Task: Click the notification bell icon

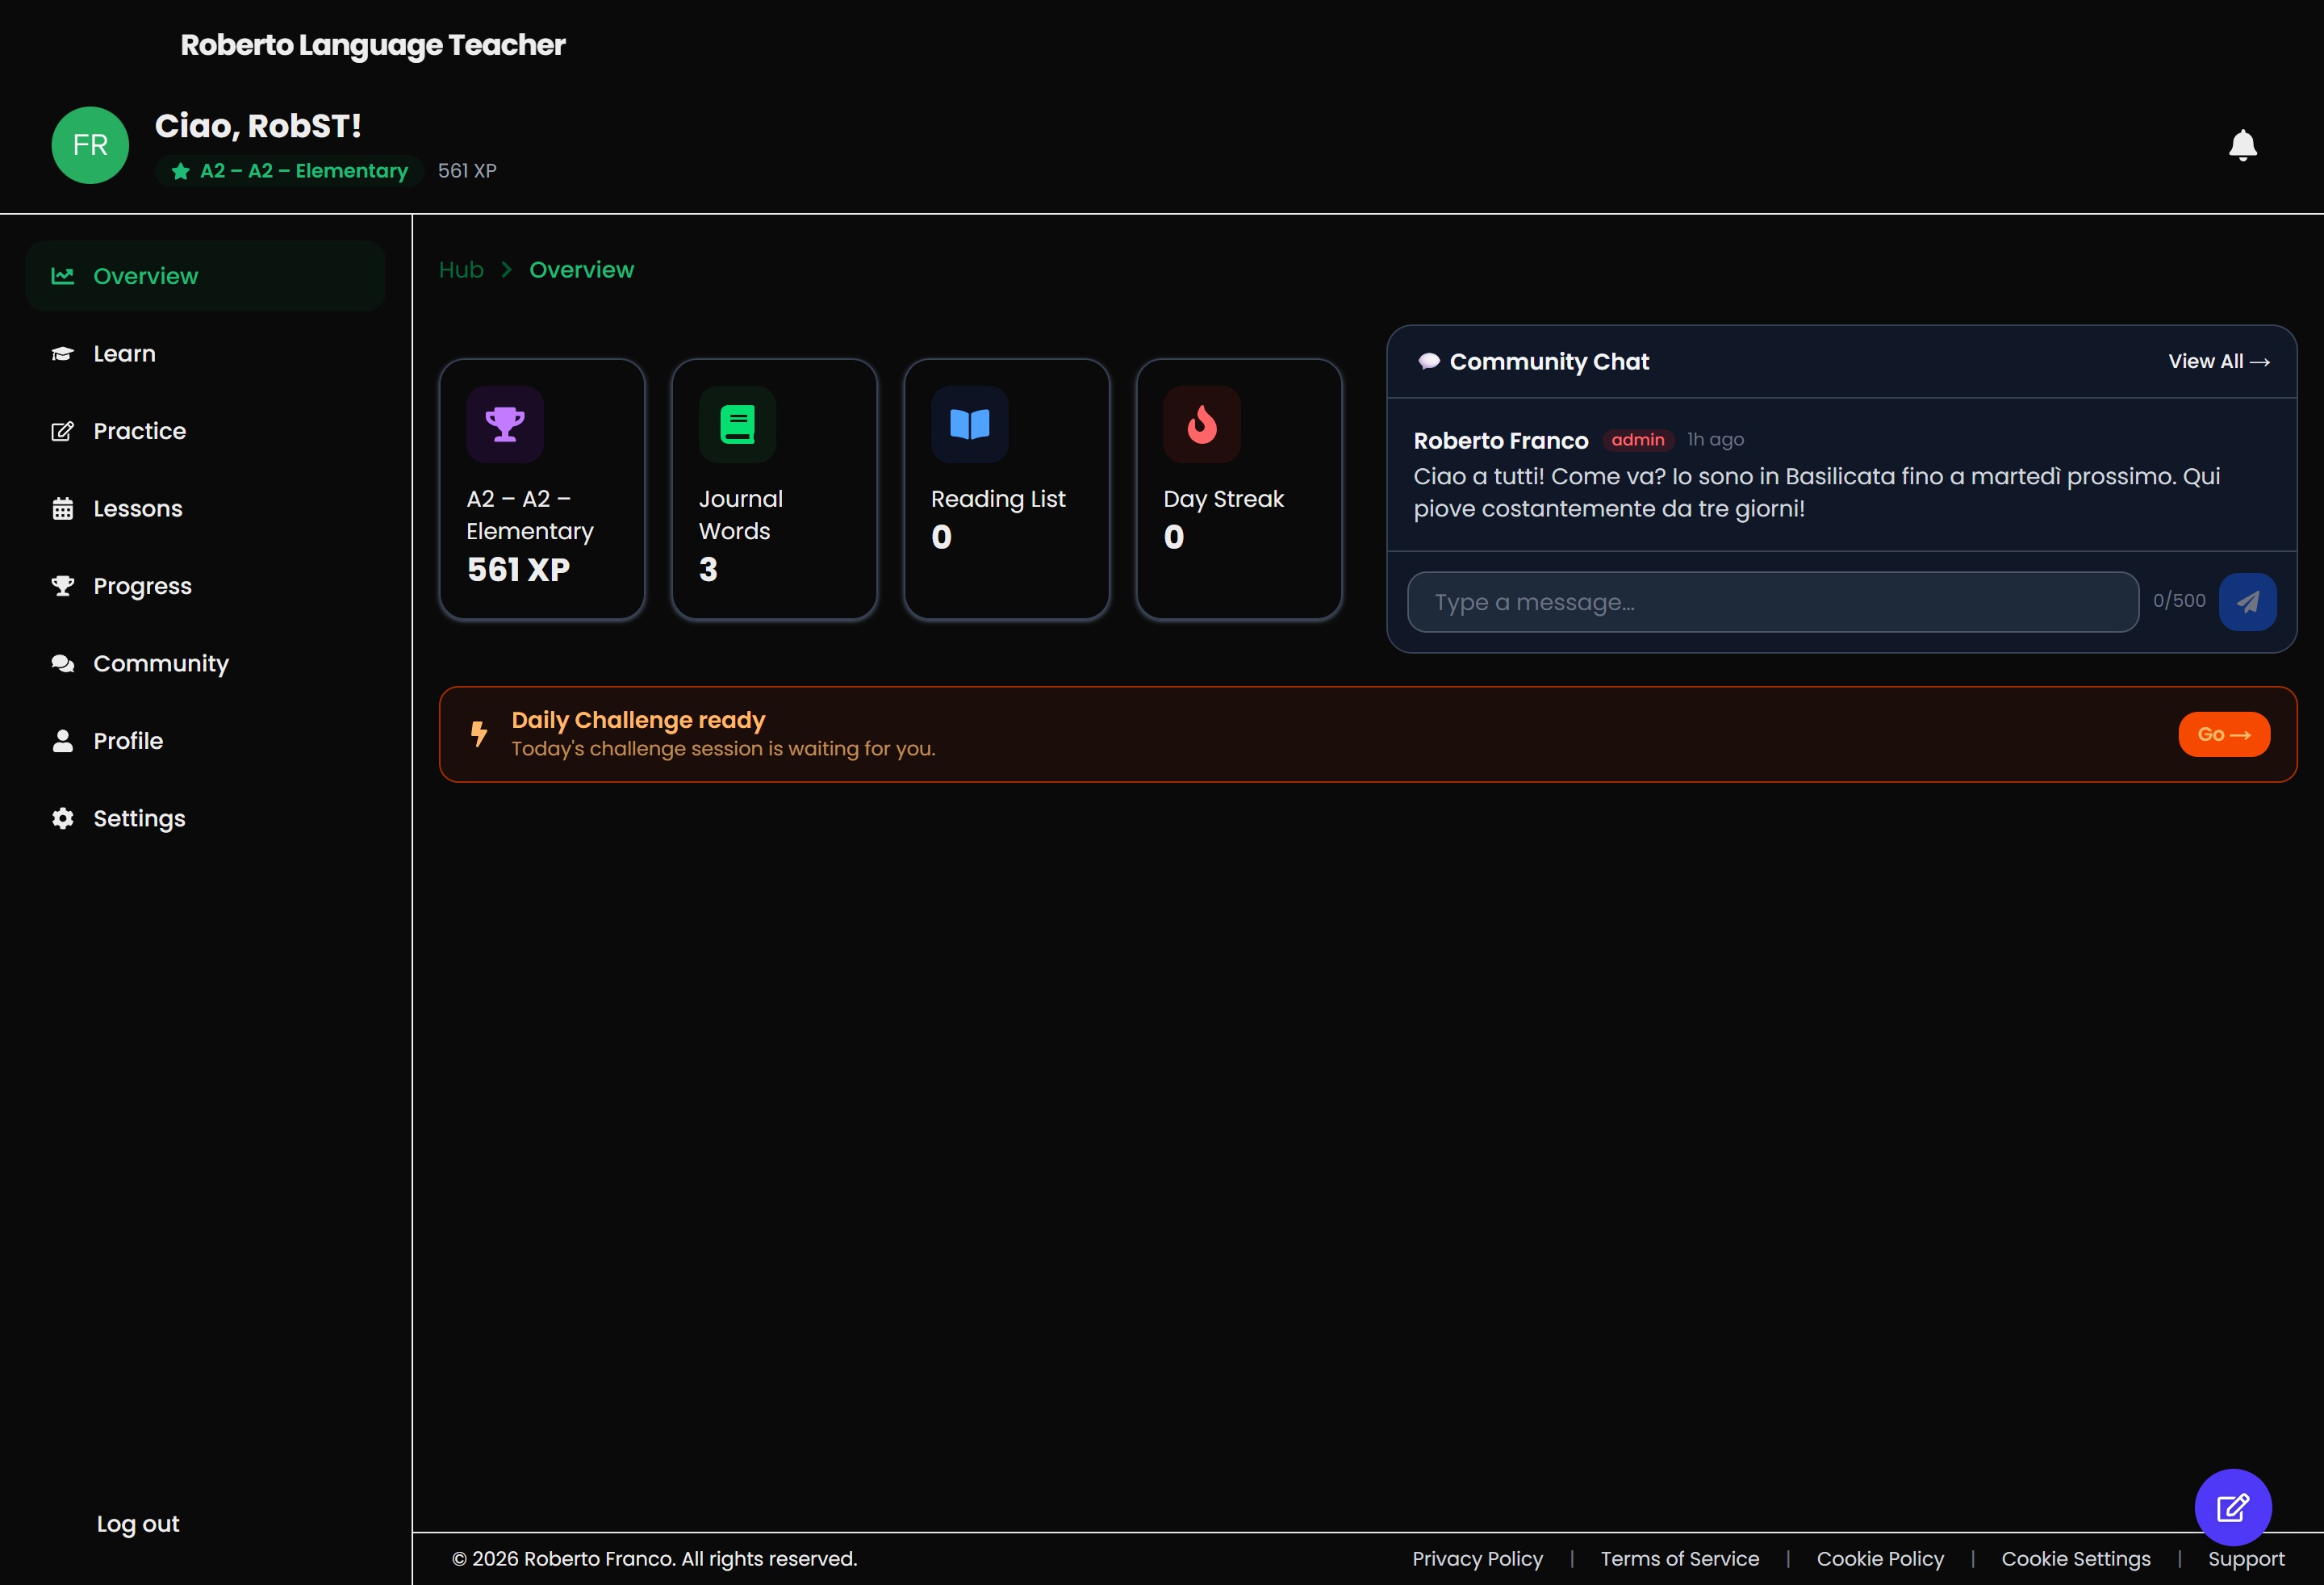Action: [2242, 146]
